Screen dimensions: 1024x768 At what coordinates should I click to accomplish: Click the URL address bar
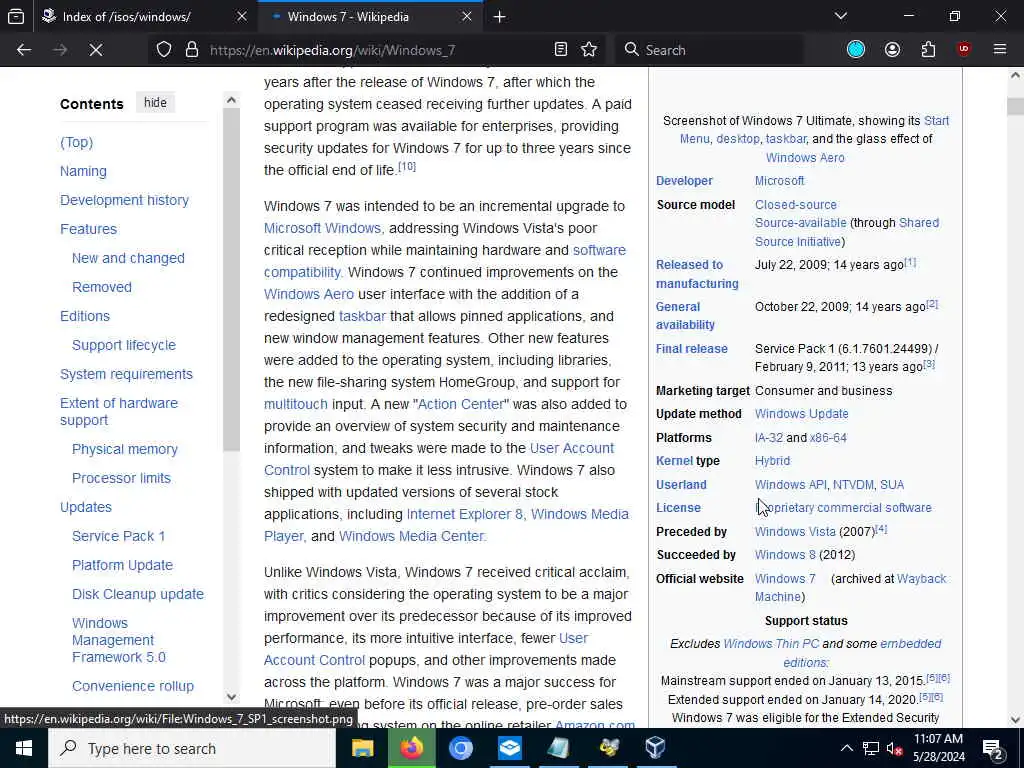[x=379, y=50]
